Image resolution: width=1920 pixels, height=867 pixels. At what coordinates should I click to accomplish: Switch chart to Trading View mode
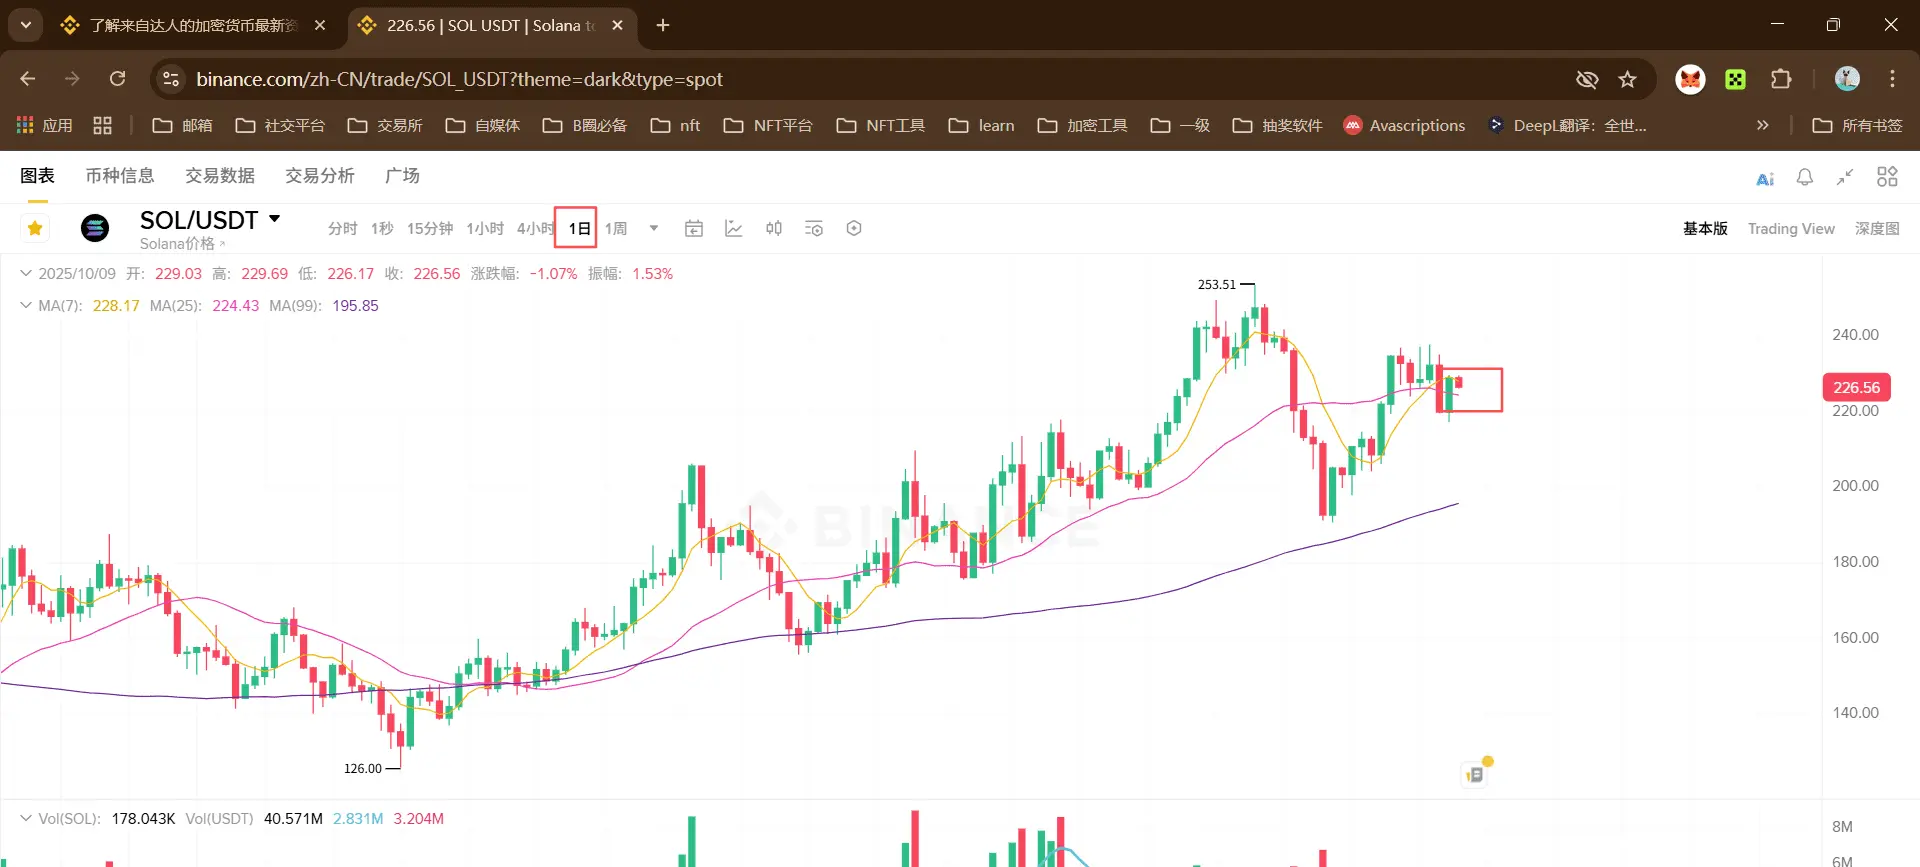pos(1791,229)
